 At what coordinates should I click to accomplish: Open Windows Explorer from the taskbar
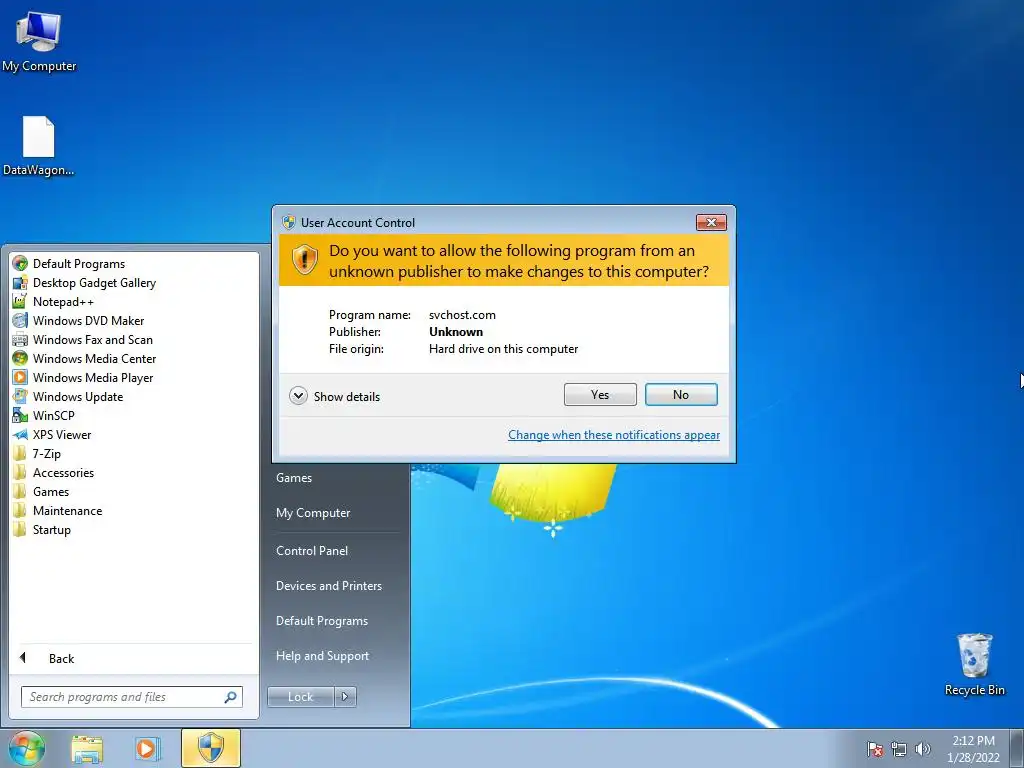87,748
